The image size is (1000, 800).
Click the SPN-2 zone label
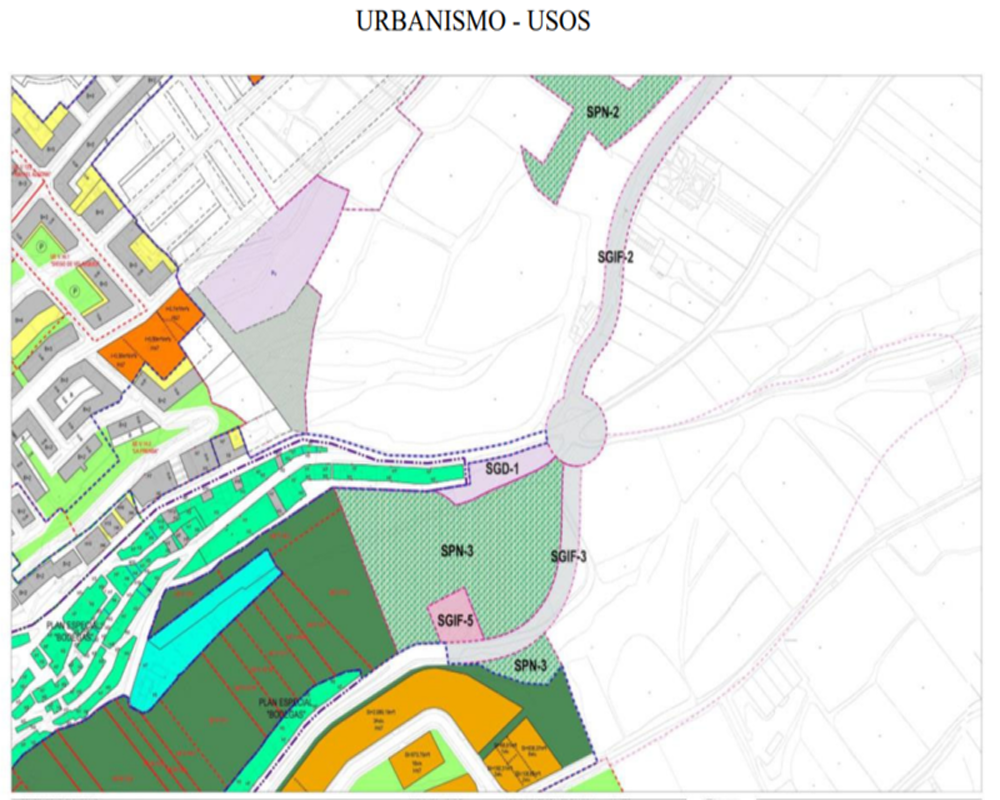pyautogui.click(x=603, y=112)
